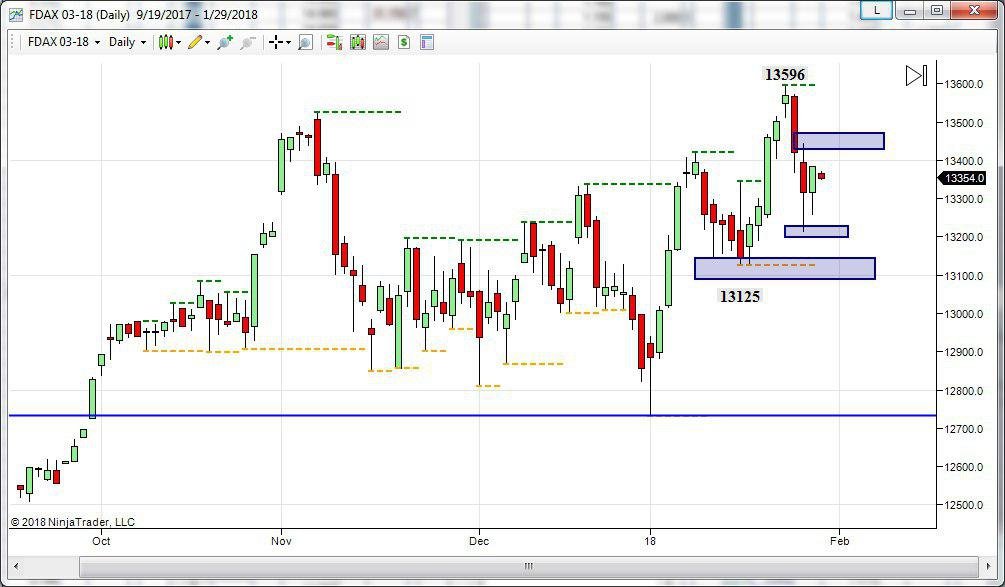
Task: Select the upper blue rectangle near 13450
Action: point(839,141)
